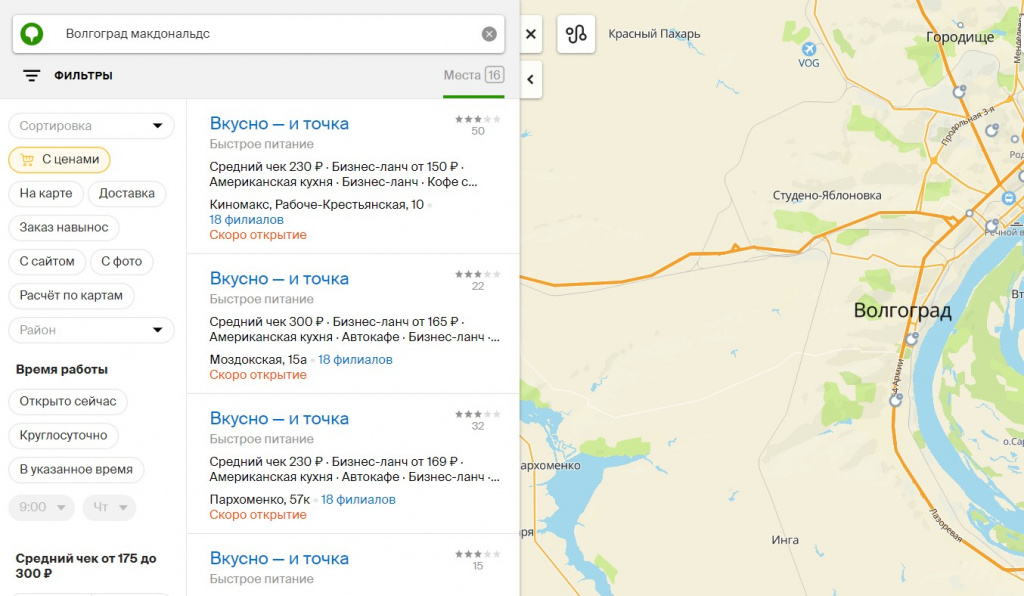Expand the "Сортировка" dropdown
The width and height of the screenshot is (1024, 596).
(91, 126)
